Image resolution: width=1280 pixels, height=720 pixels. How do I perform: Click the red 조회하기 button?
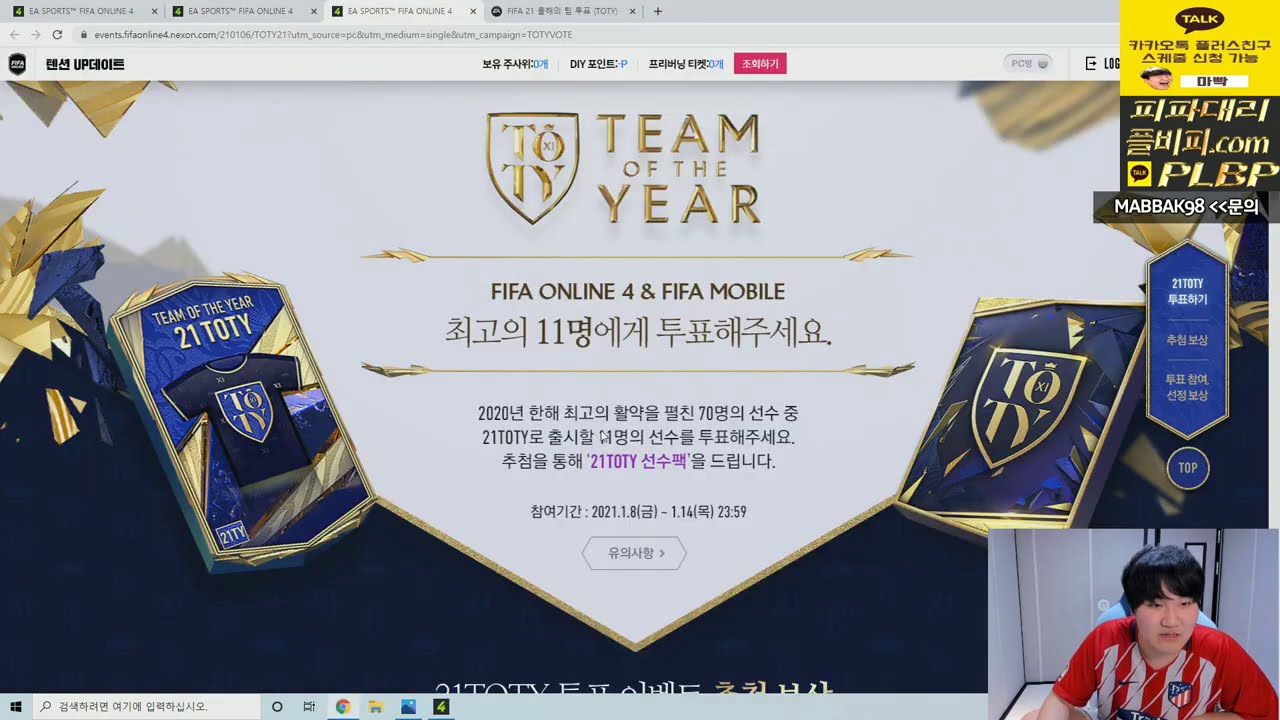pyautogui.click(x=760, y=64)
